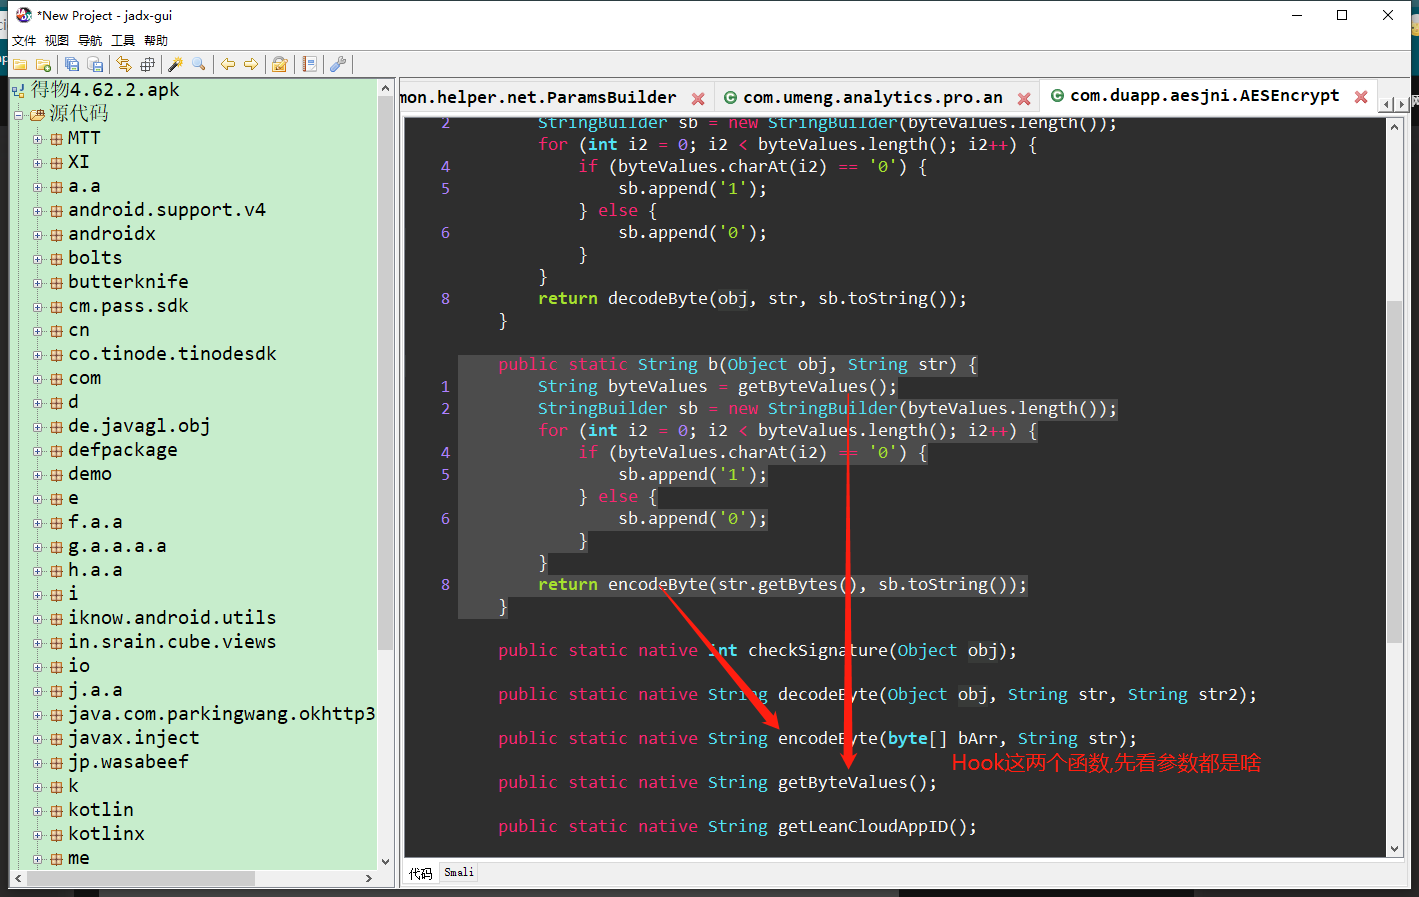Navigate forward with right arrow icon
The width and height of the screenshot is (1419, 897).
[251, 64]
